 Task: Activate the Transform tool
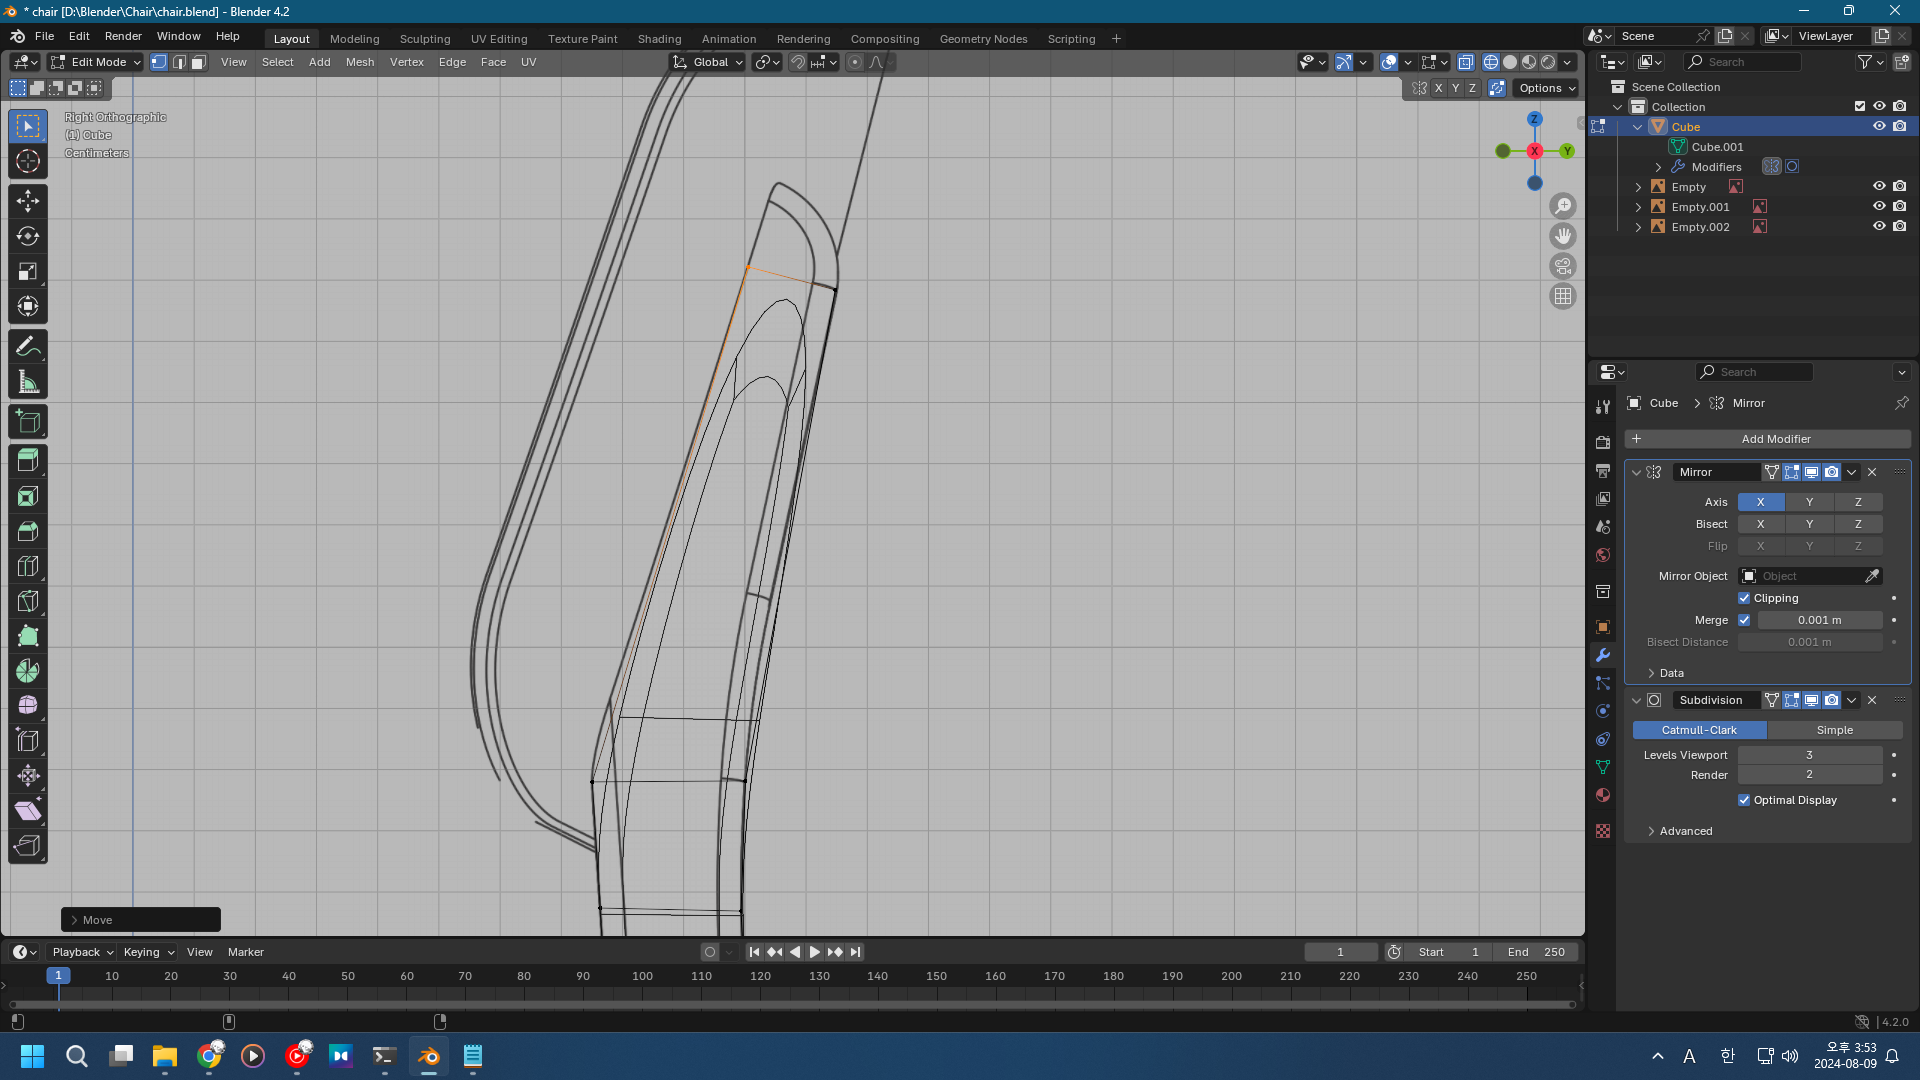[x=28, y=306]
